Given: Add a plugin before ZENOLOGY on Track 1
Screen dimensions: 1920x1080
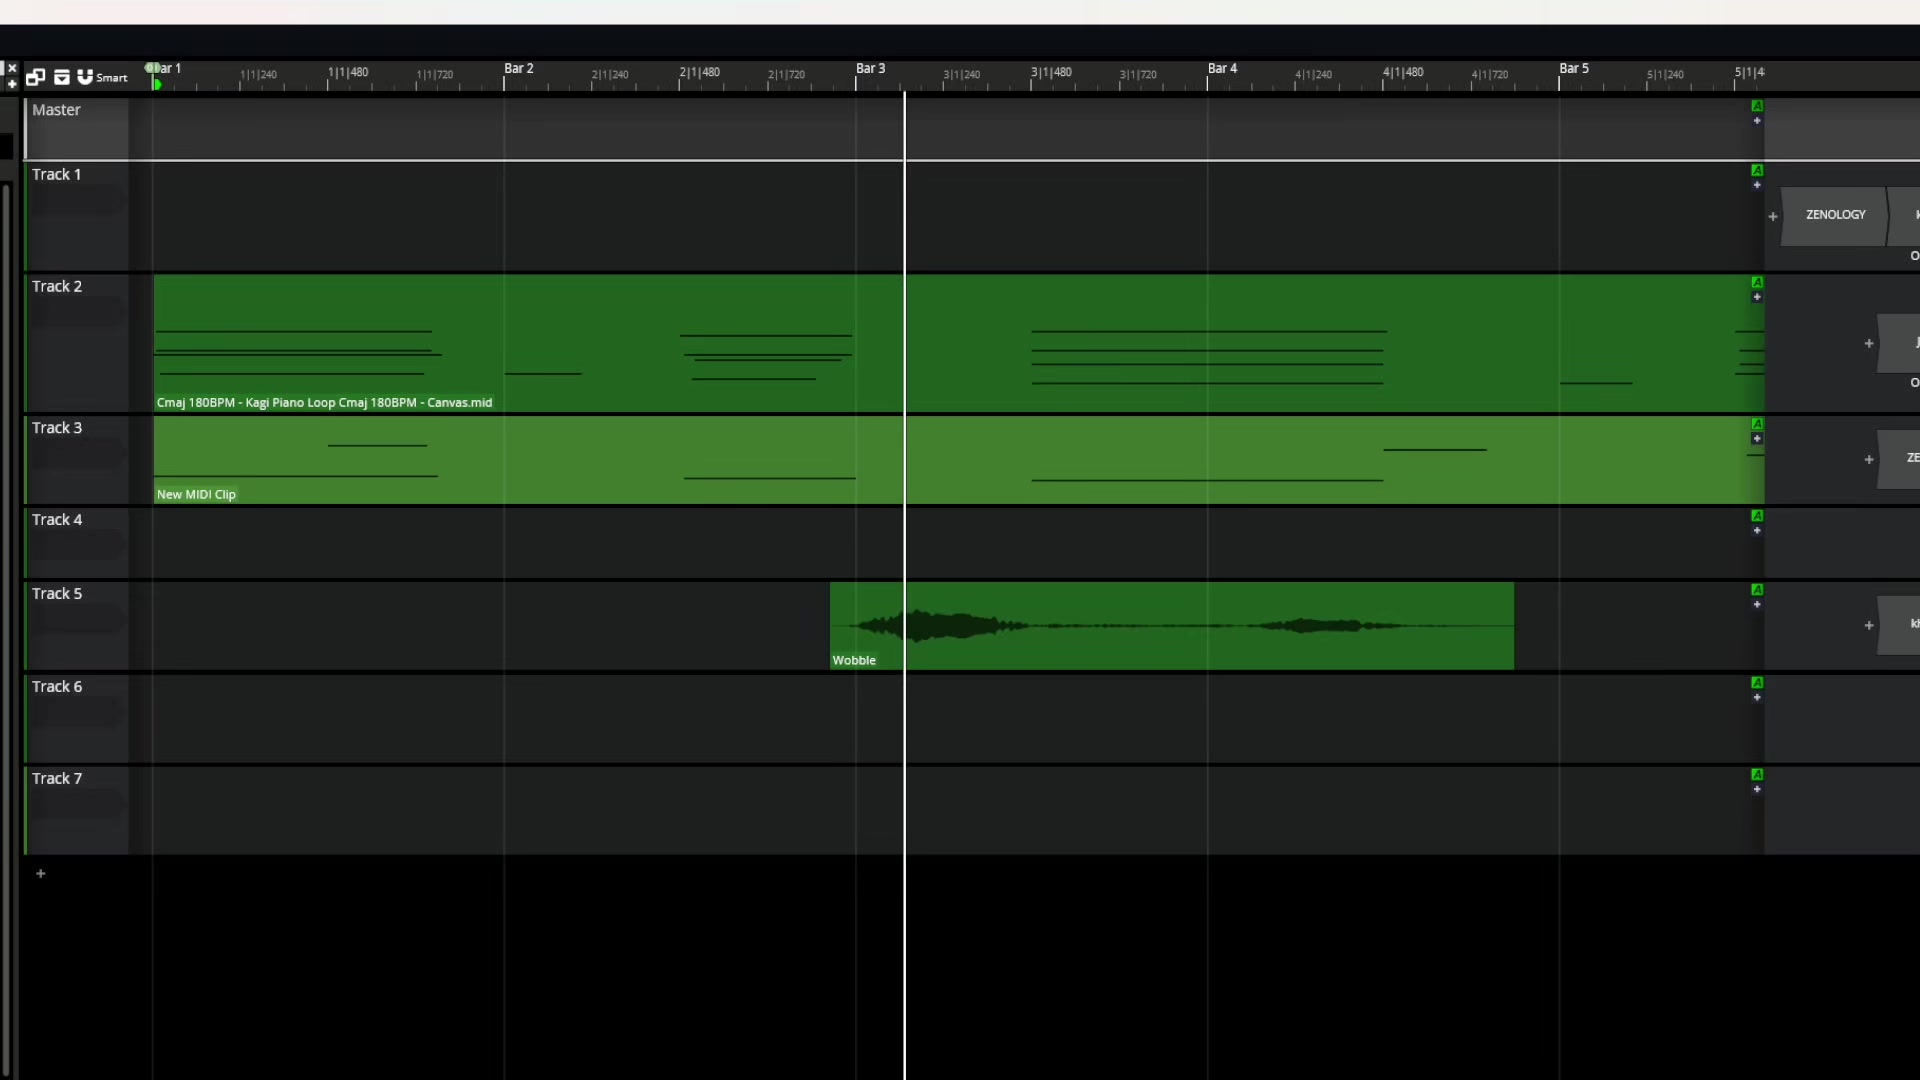Looking at the screenshot, I should 1773,216.
